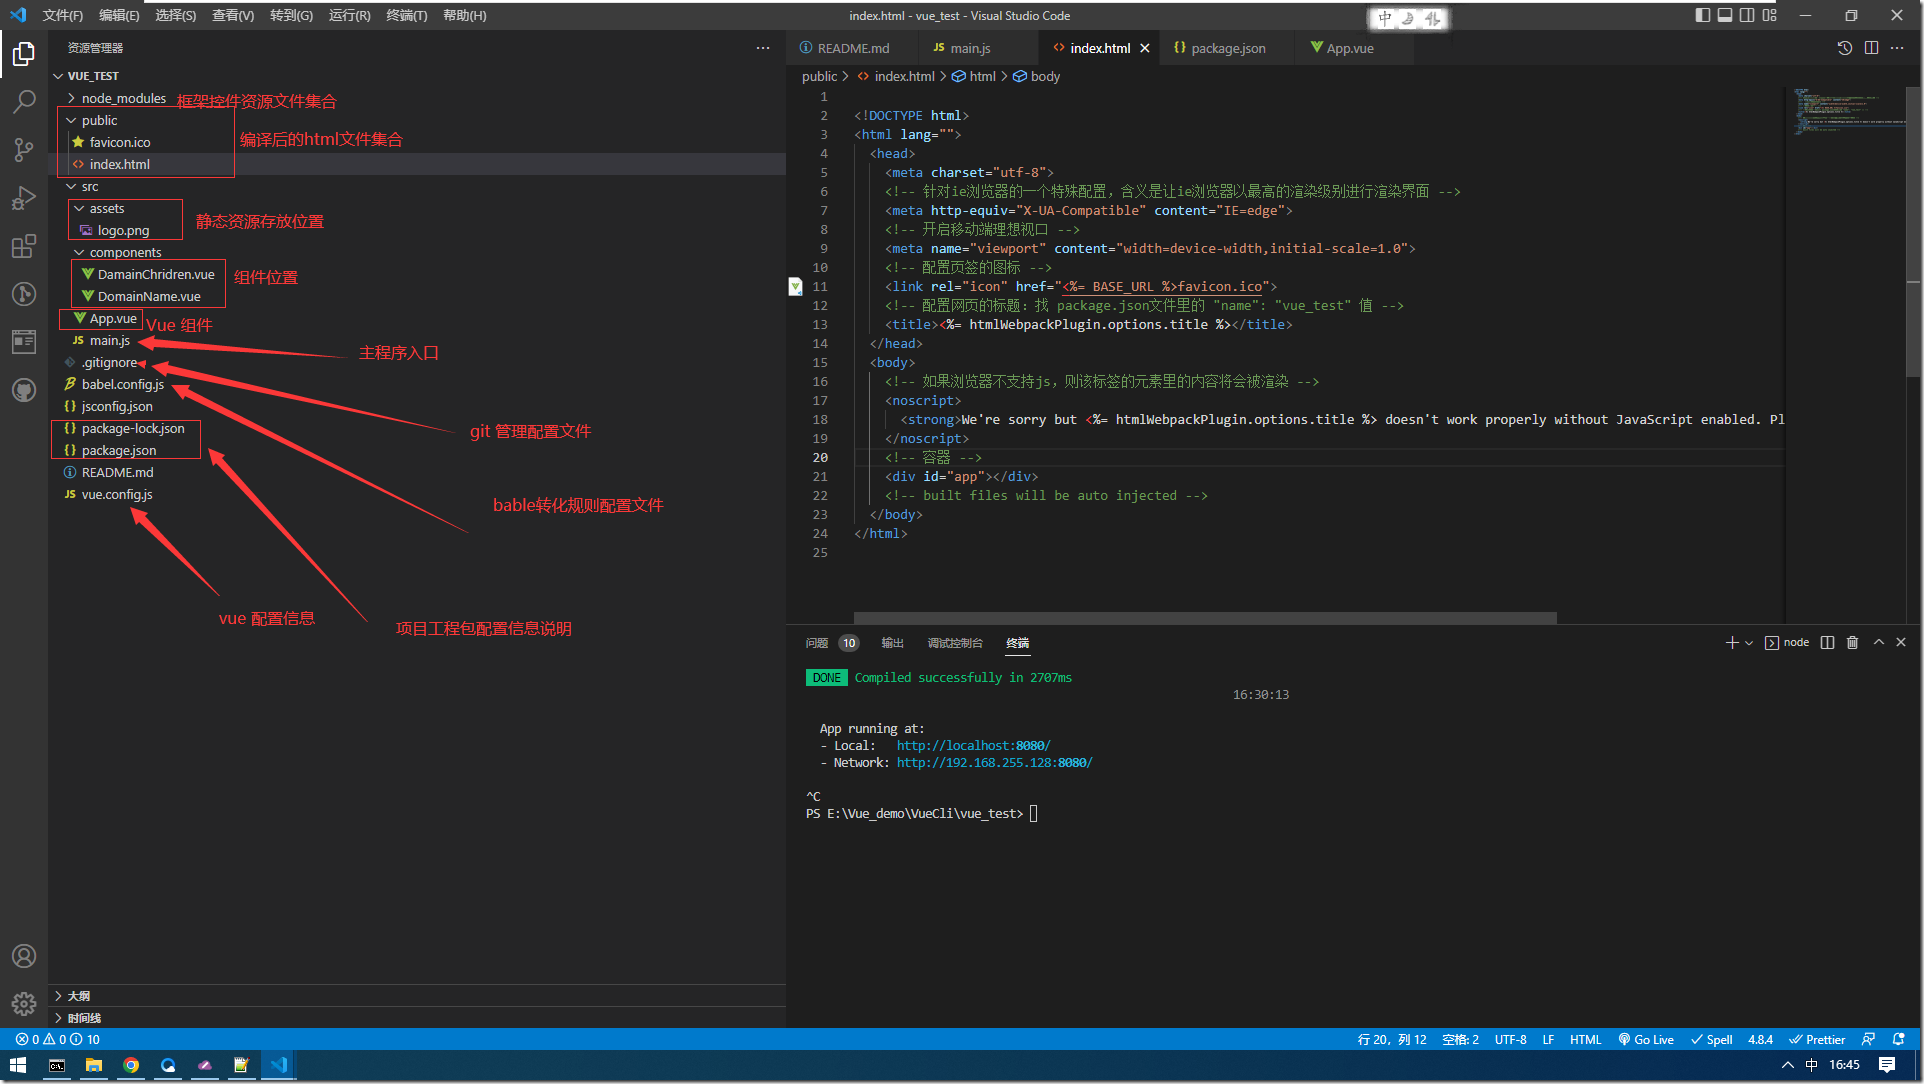Screen dimensions: 1924x1084
Task: Switch to the 问题 problems panel tab
Action: [x=832, y=643]
